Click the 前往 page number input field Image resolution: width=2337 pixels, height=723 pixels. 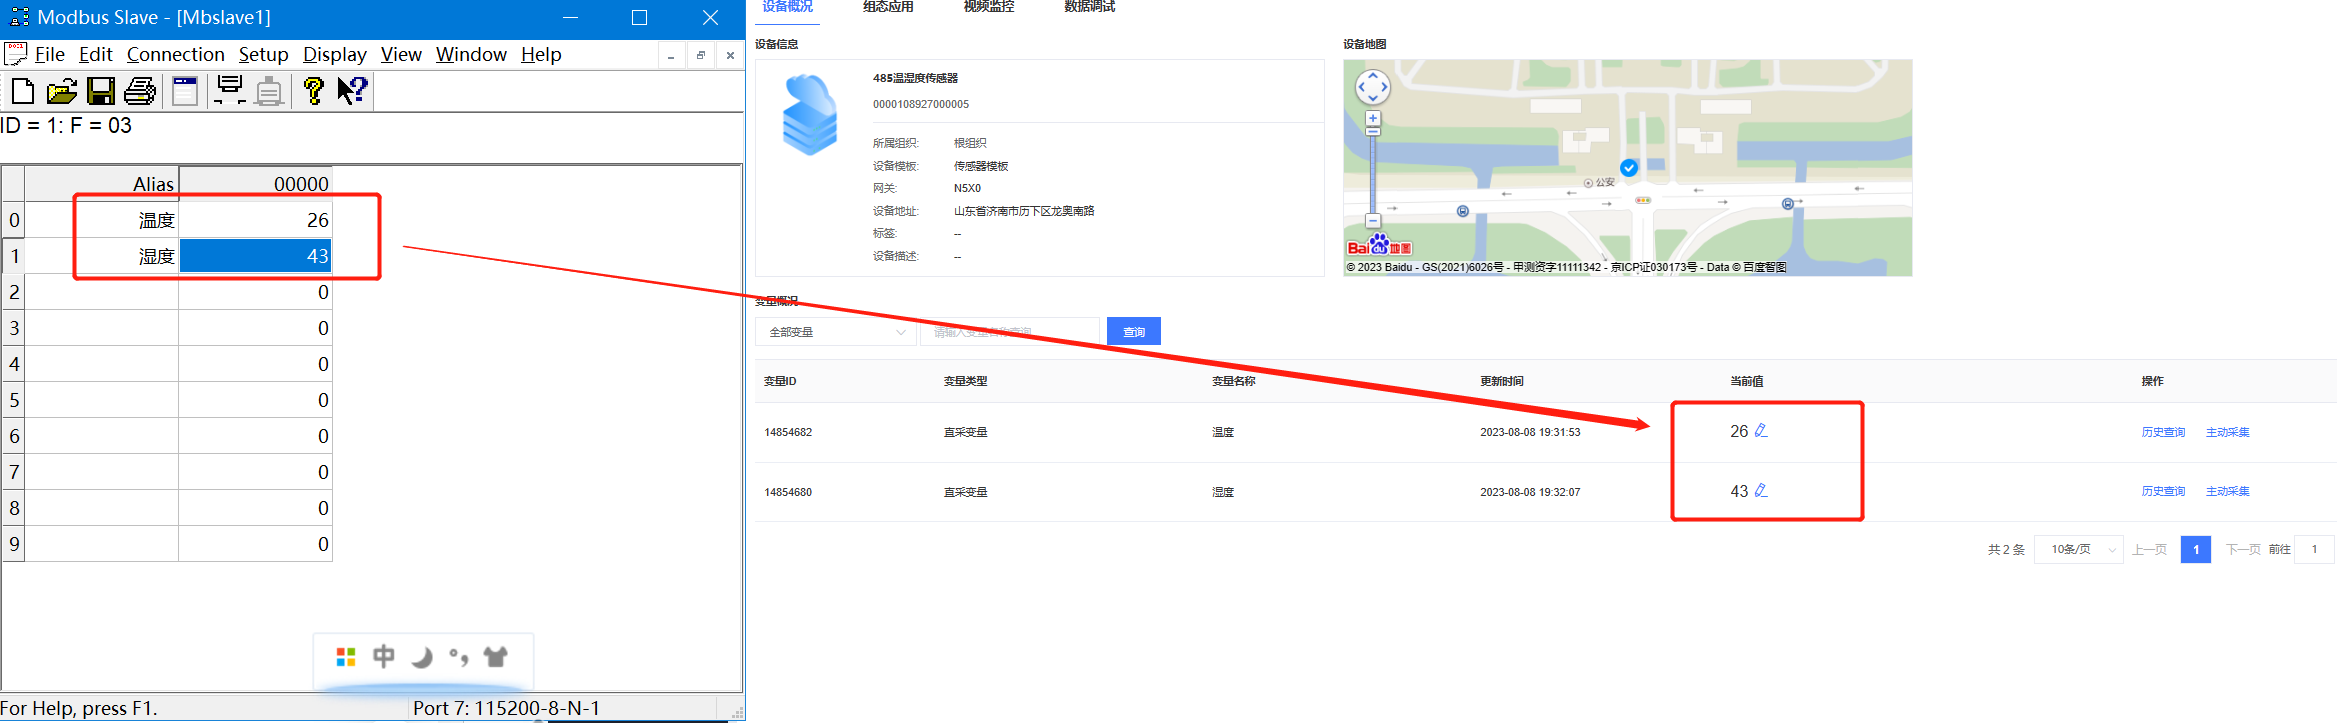2314,550
